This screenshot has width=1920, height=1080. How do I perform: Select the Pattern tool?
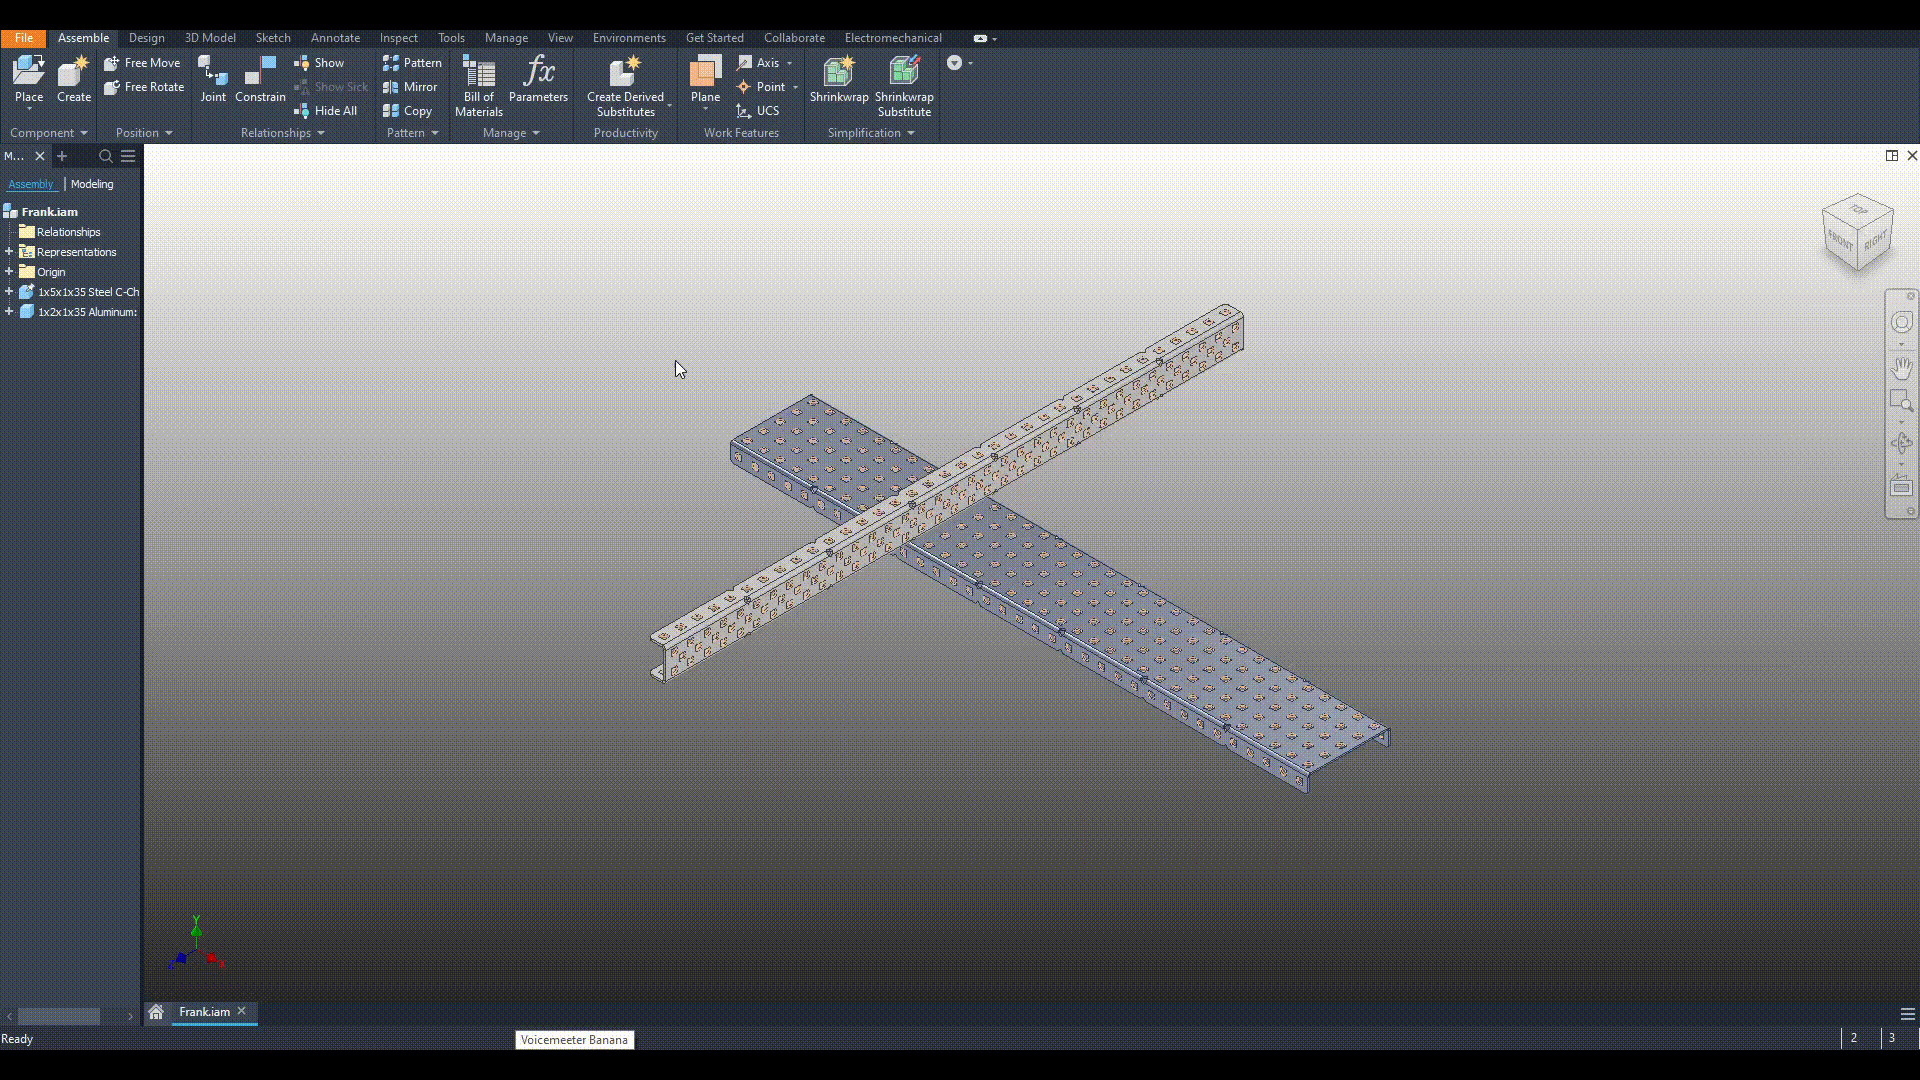(412, 63)
